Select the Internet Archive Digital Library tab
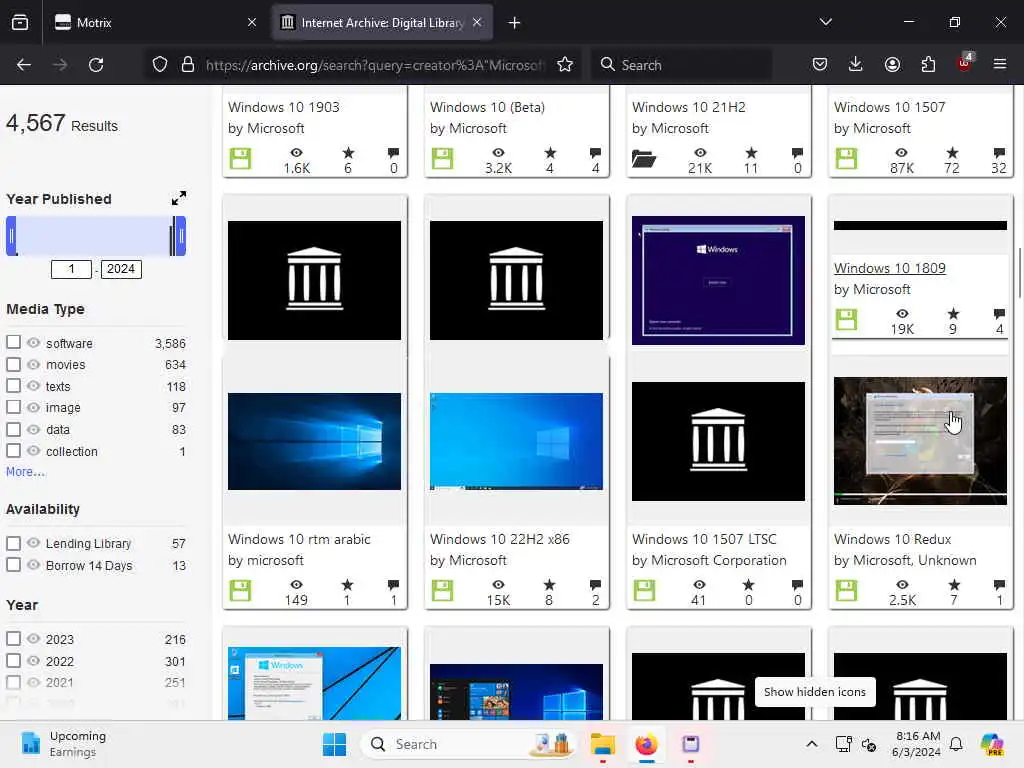This screenshot has height=768, width=1024. coord(382,23)
